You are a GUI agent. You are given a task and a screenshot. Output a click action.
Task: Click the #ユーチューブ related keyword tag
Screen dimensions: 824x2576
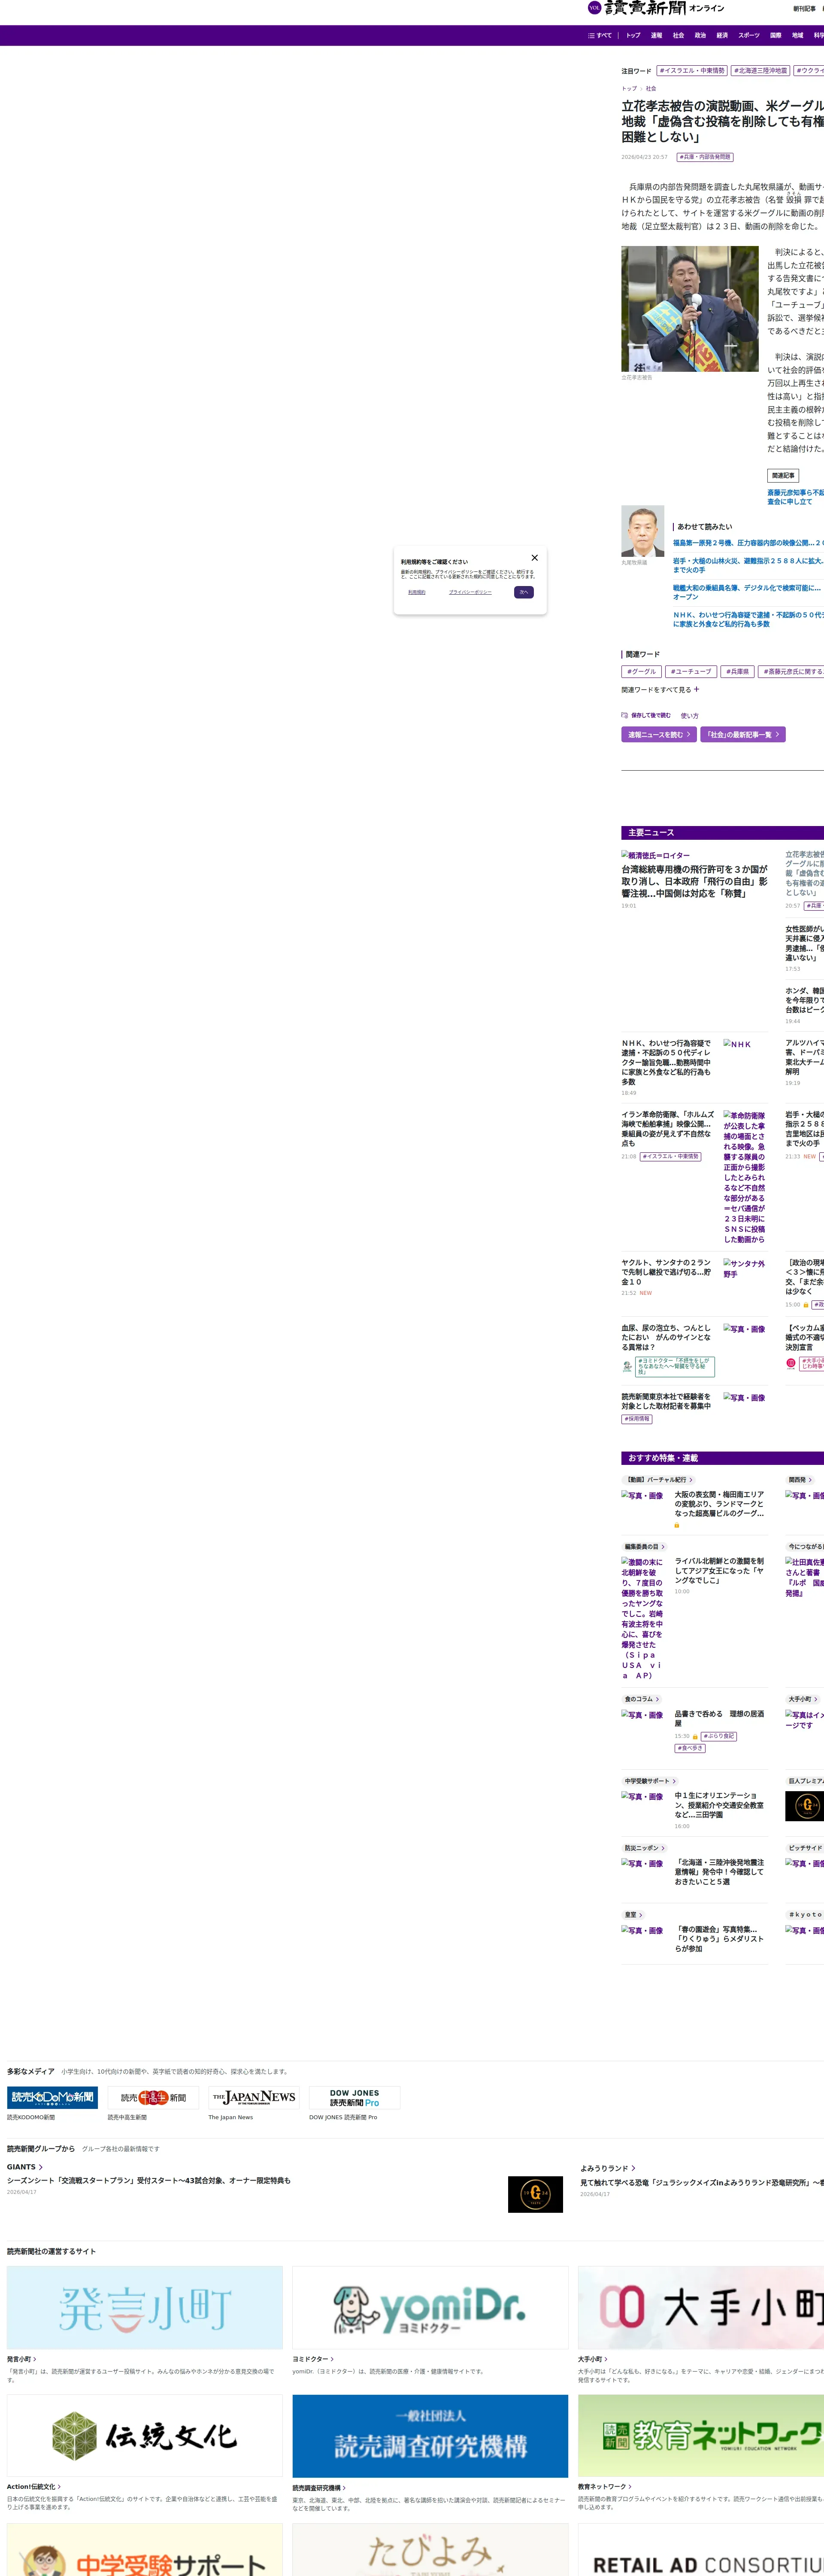(691, 671)
